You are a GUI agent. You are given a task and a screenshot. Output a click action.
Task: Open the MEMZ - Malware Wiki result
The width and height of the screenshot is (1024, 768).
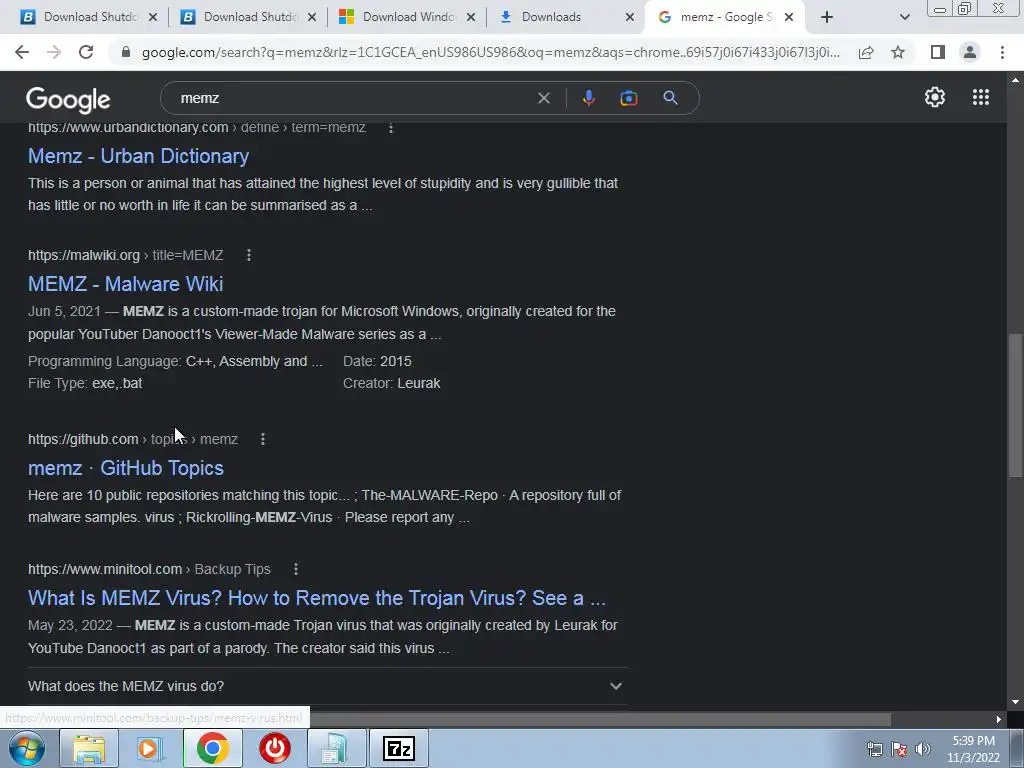pyautogui.click(x=125, y=284)
